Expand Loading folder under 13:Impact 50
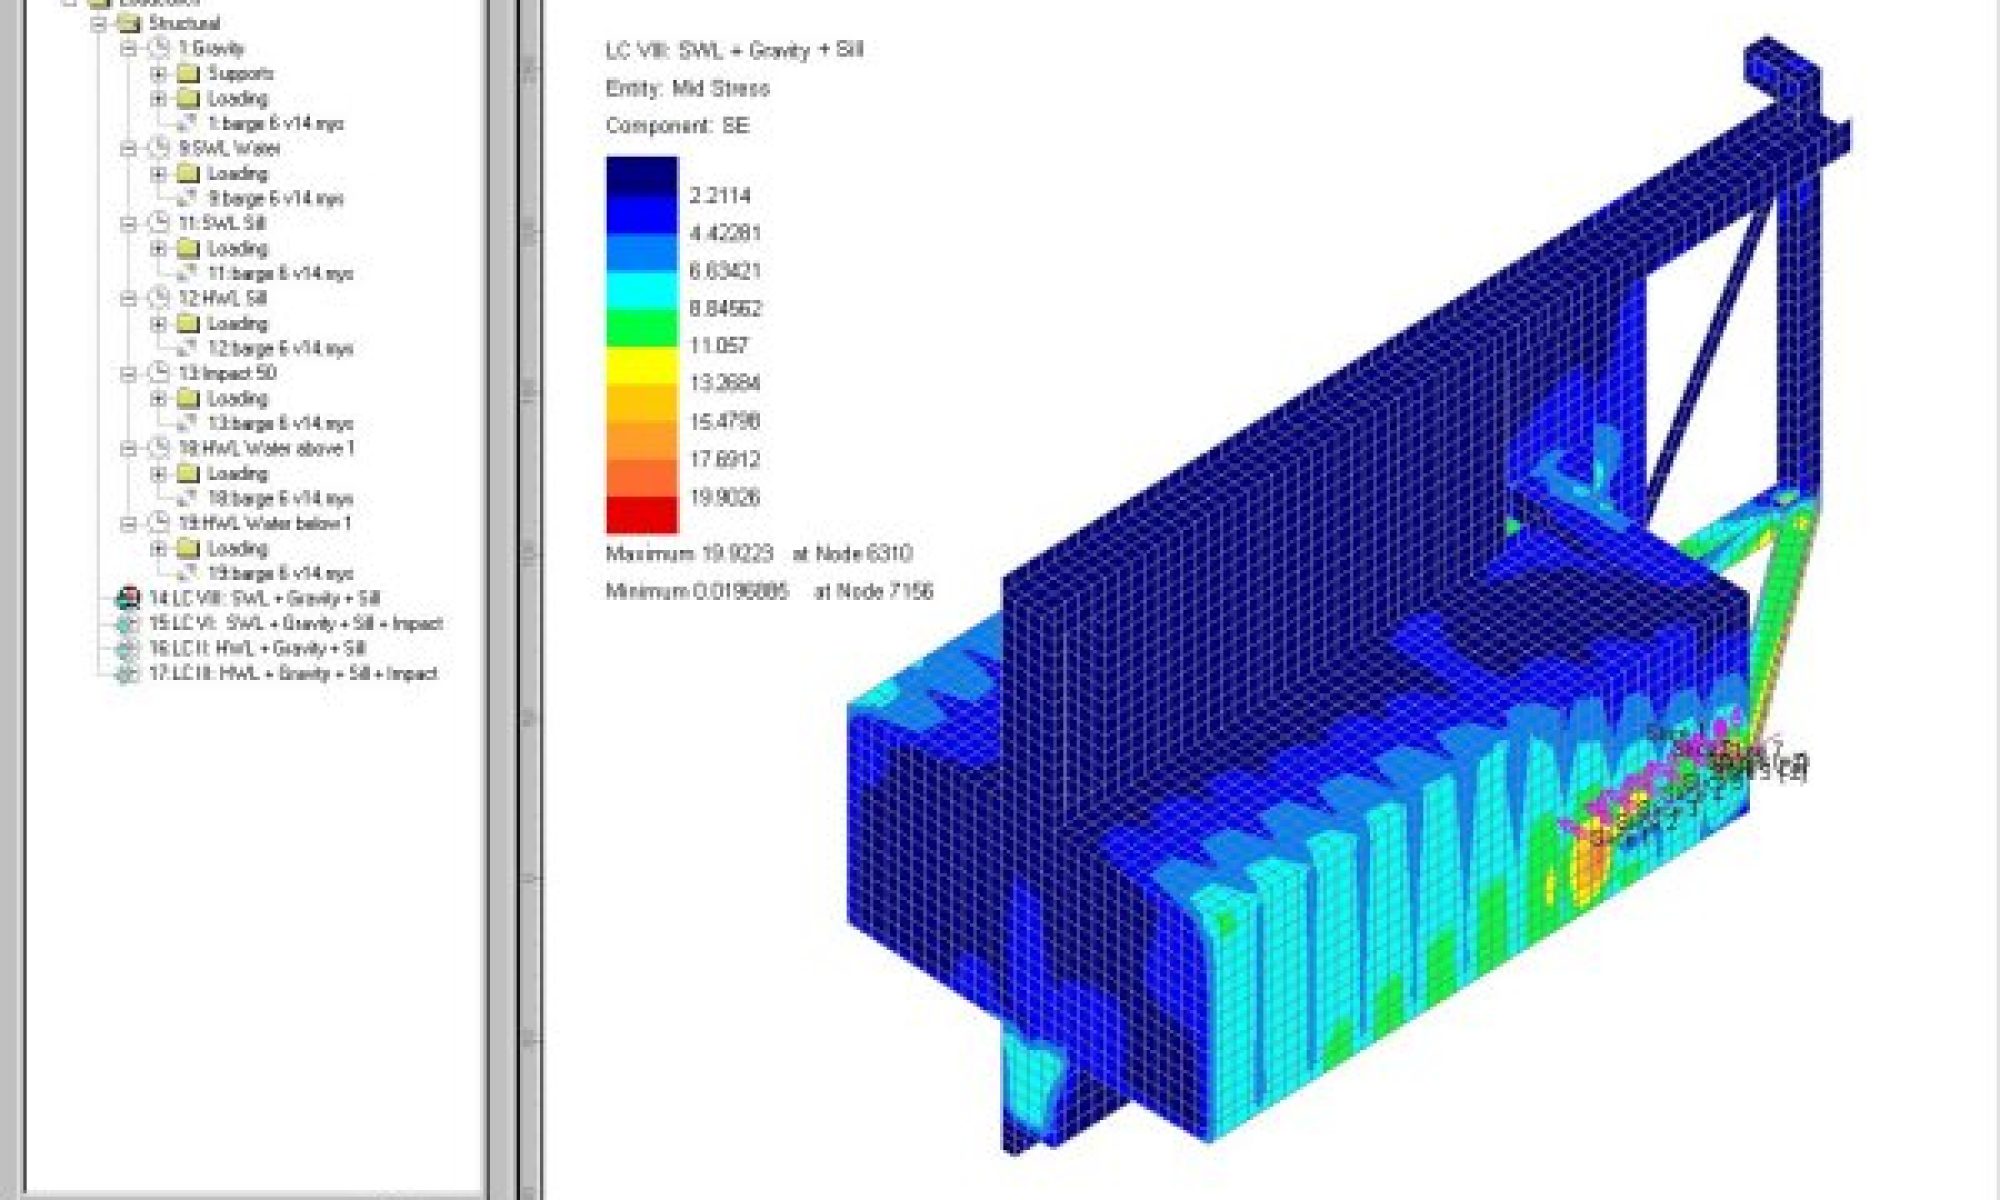 point(158,398)
